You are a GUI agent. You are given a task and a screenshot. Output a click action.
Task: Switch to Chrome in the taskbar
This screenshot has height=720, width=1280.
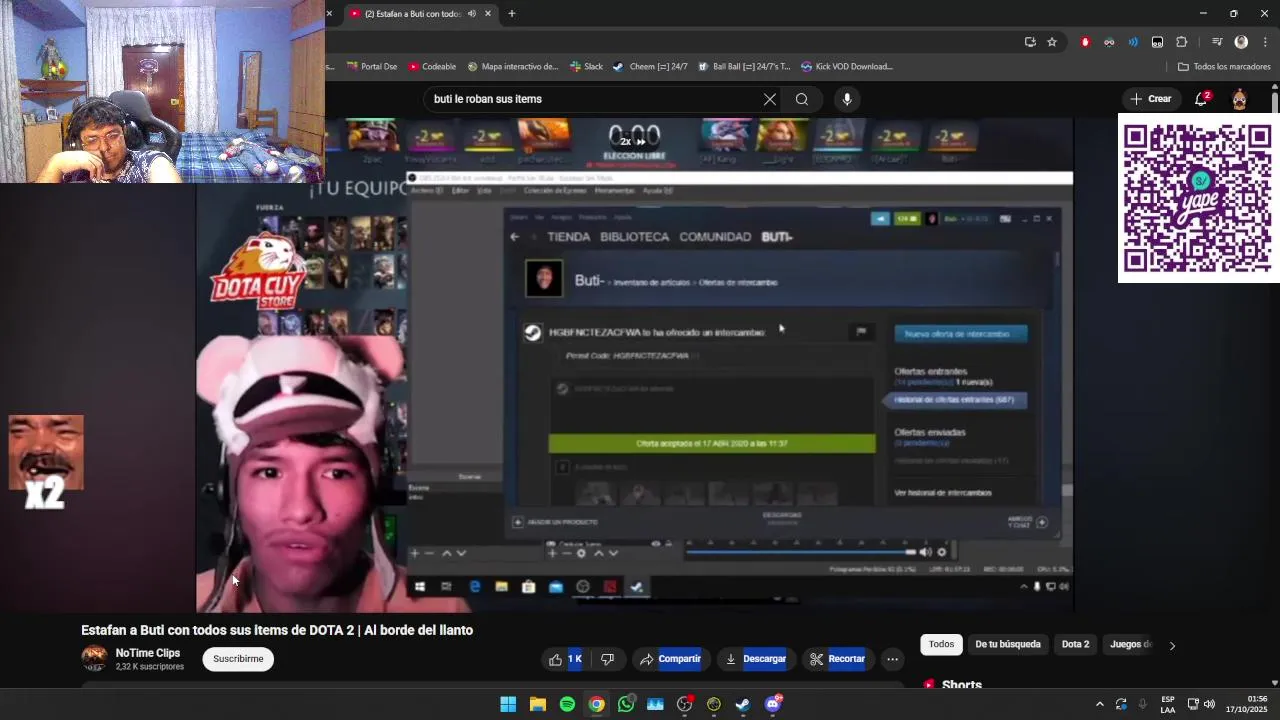(596, 704)
